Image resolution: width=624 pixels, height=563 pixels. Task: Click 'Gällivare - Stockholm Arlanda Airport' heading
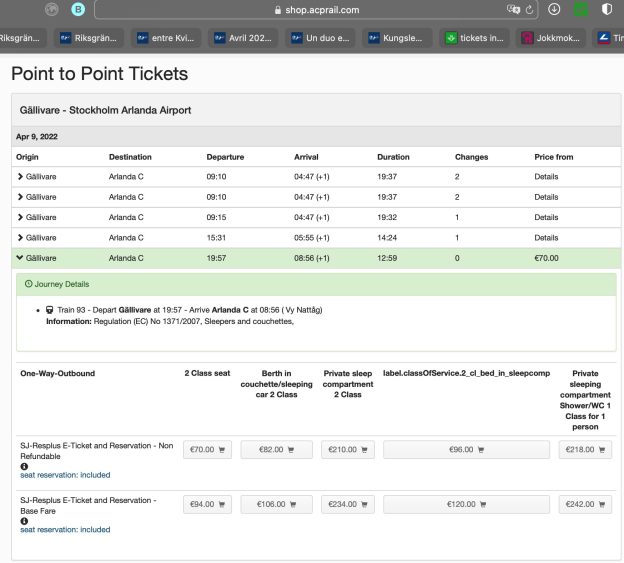pos(105,110)
